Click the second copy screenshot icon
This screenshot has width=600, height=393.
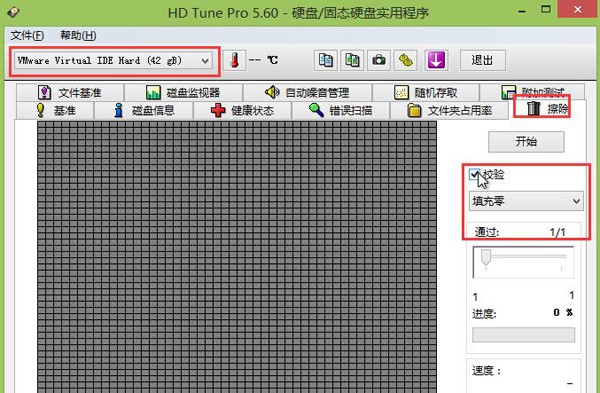click(352, 60)
